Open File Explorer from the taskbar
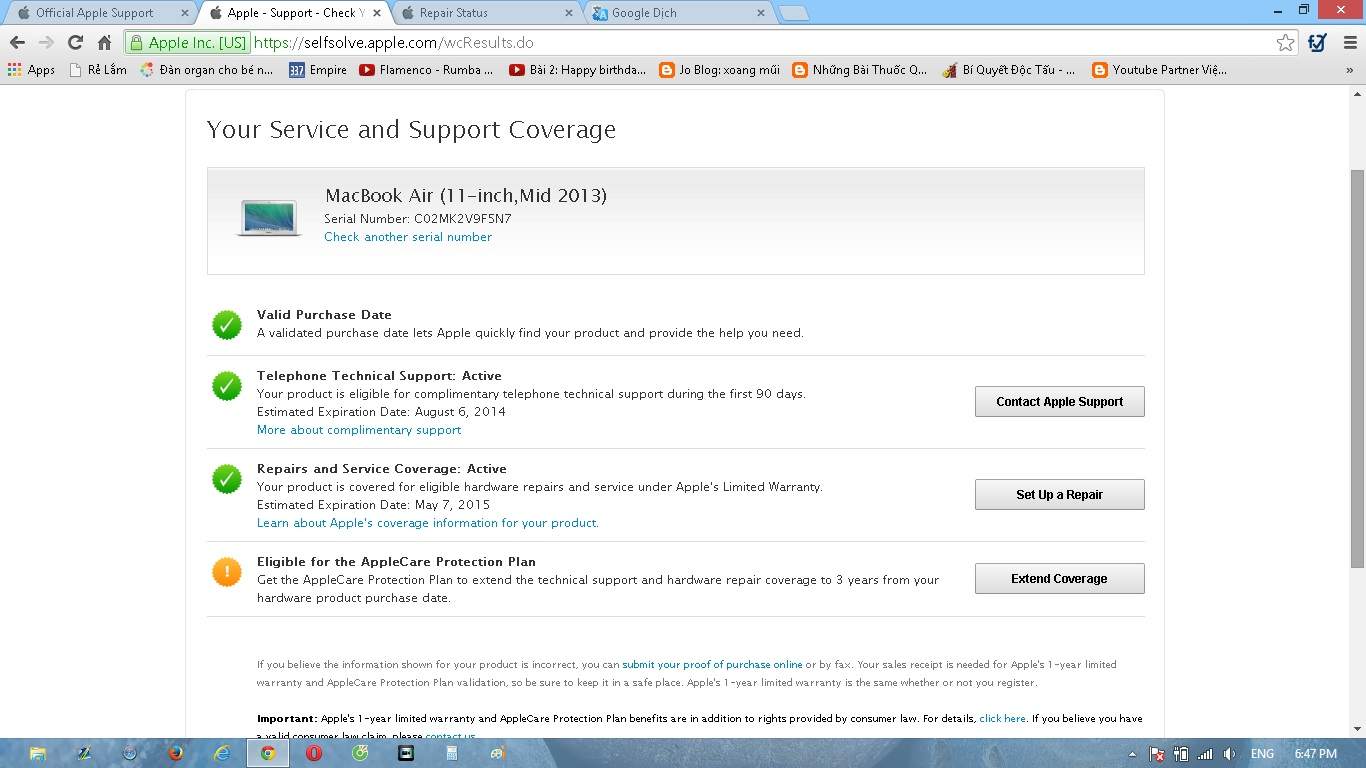This screenshot has width=1366, height=768. pyautogui.click(x=37, y=753)
